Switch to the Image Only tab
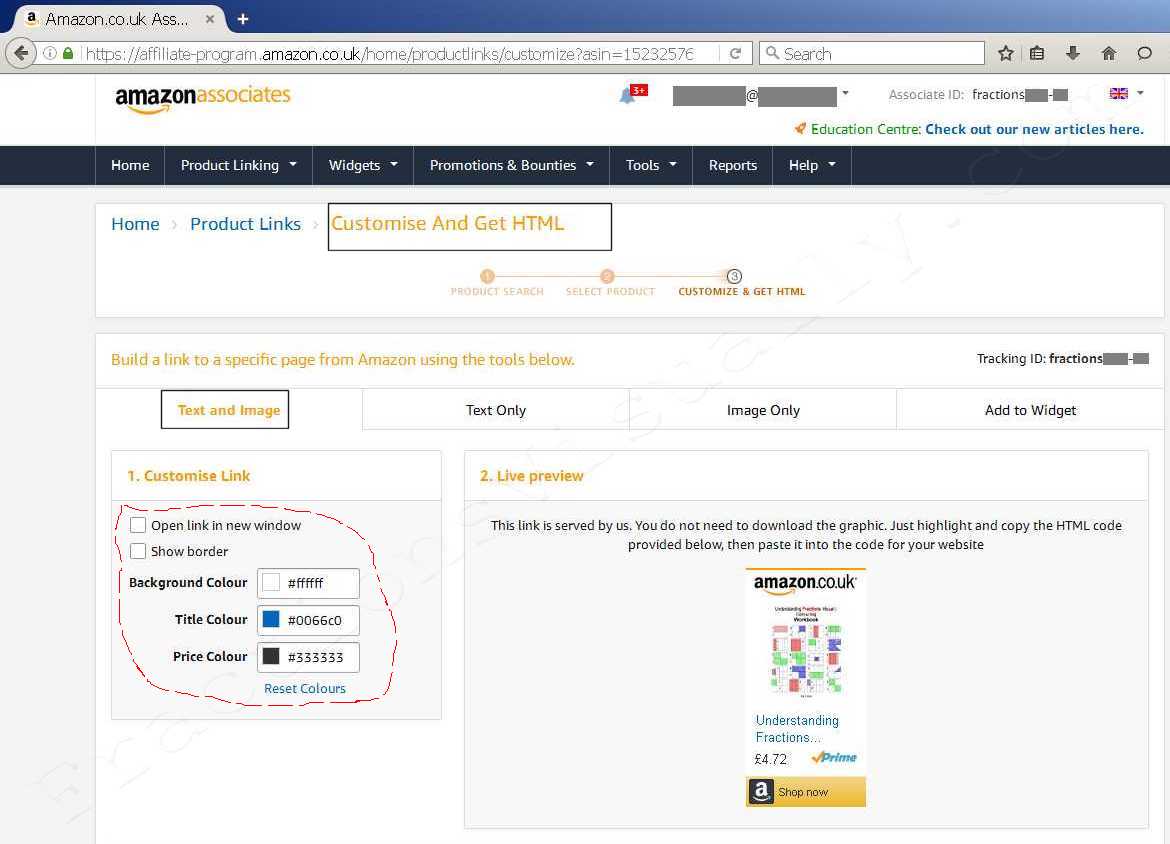 point(763,410)
